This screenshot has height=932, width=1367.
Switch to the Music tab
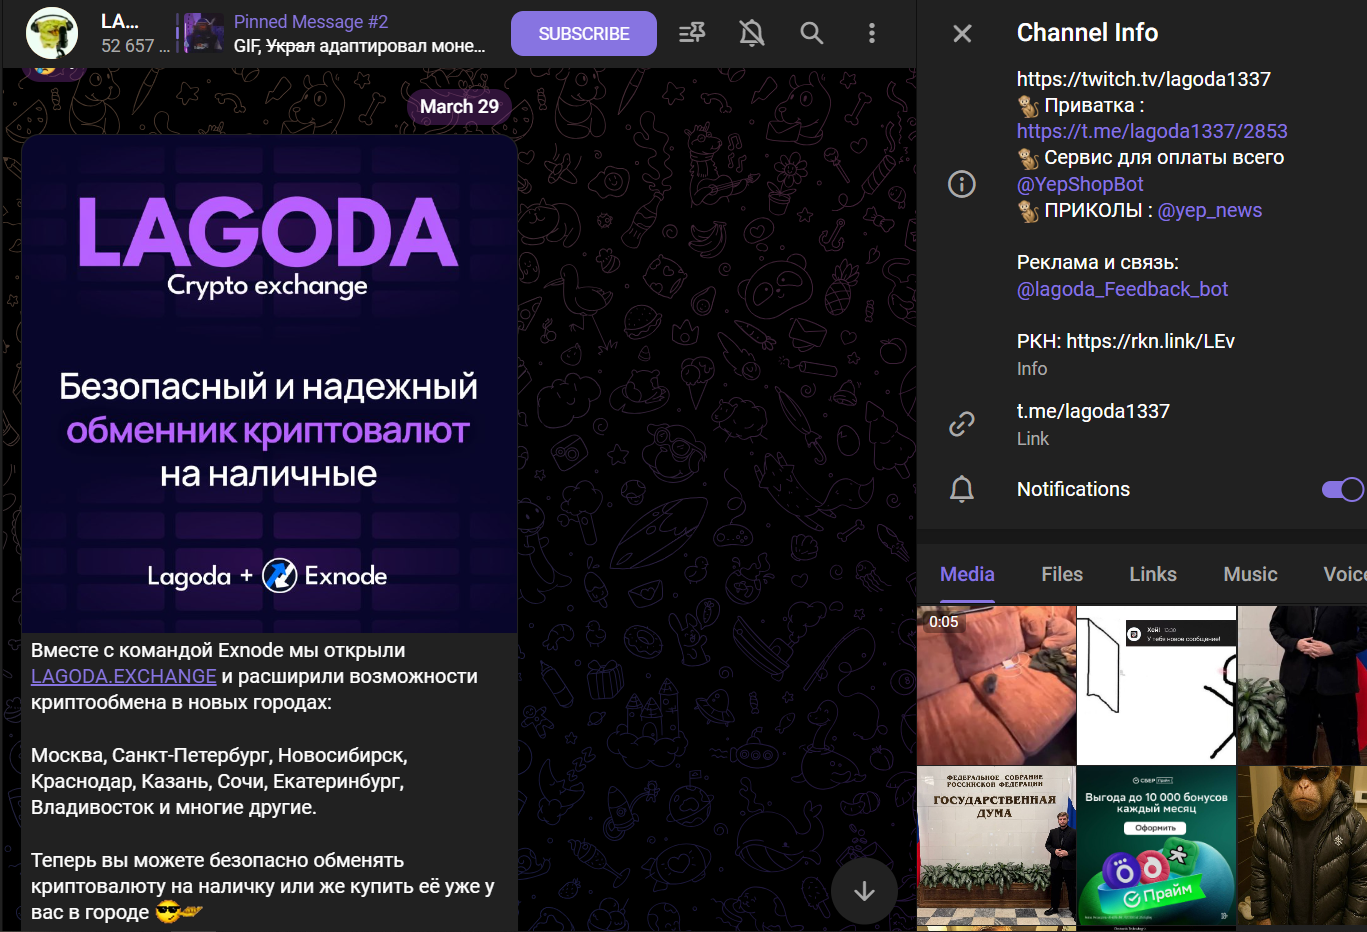(1250, 574)
